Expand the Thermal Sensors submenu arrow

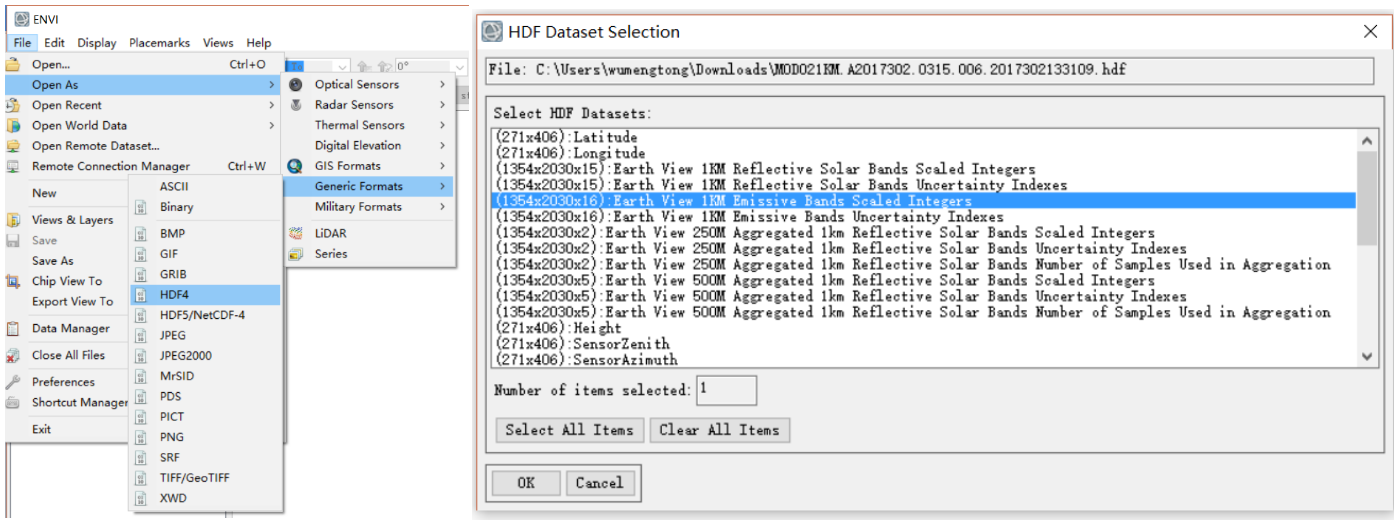point(442,125)
